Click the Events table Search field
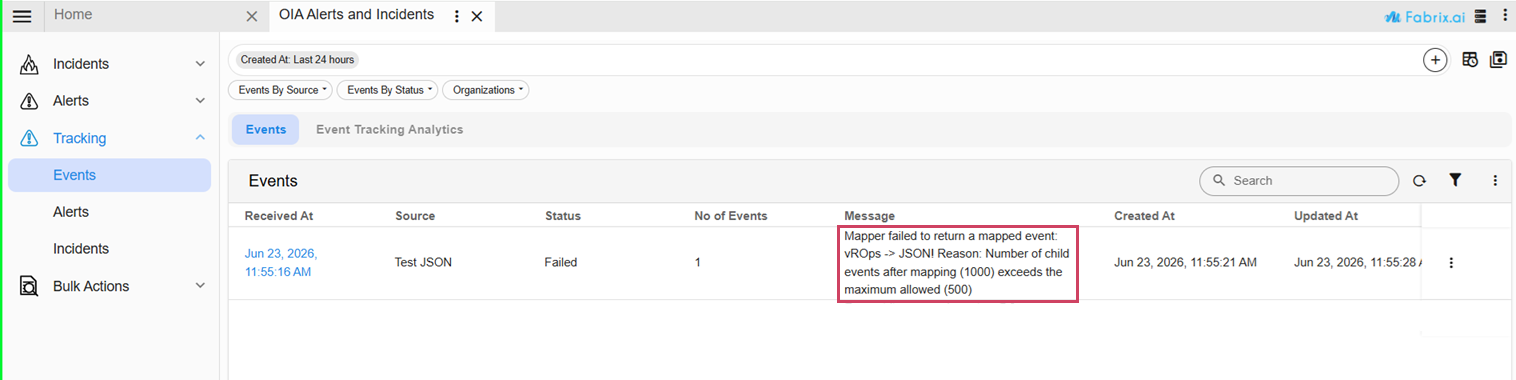1516x380 pixels. click(1299, 181)
